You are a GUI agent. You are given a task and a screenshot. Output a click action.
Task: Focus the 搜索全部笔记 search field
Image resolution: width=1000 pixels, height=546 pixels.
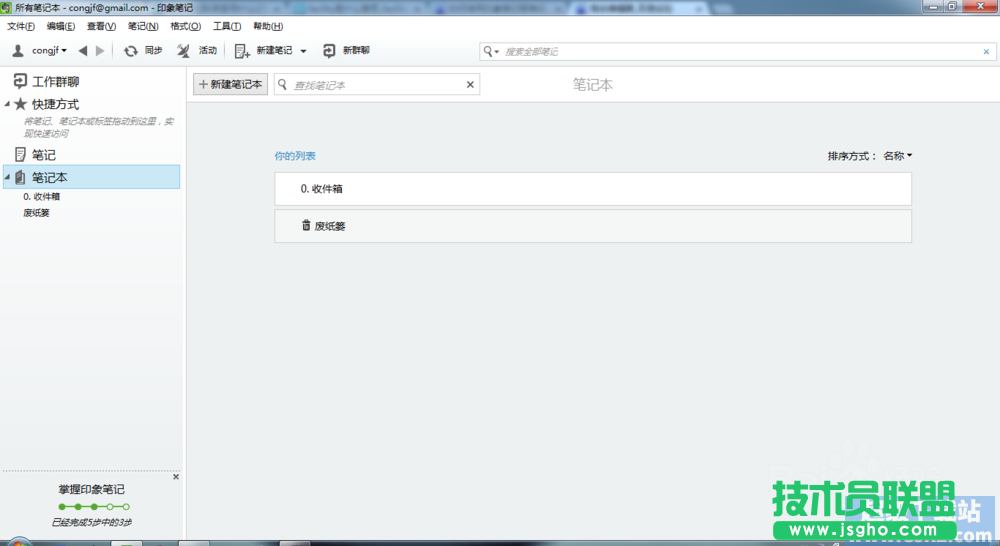pyautogui.click(x=740, y=51)
